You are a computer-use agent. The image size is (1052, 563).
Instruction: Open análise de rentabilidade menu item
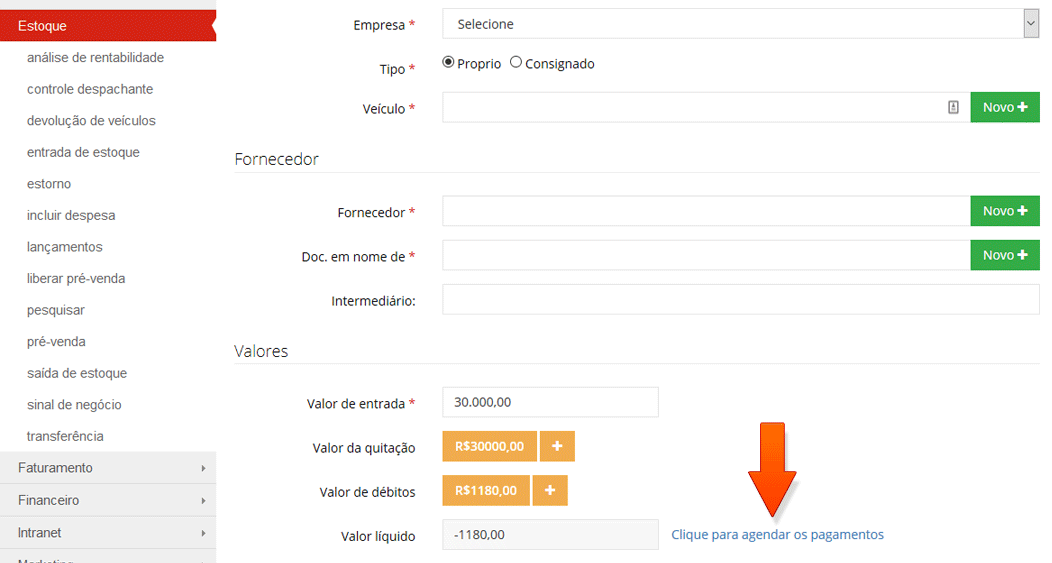95,58
